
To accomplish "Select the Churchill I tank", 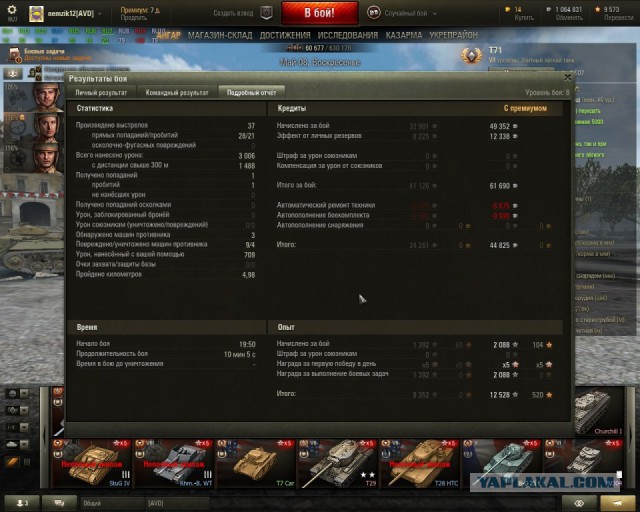I will point(598,411).
